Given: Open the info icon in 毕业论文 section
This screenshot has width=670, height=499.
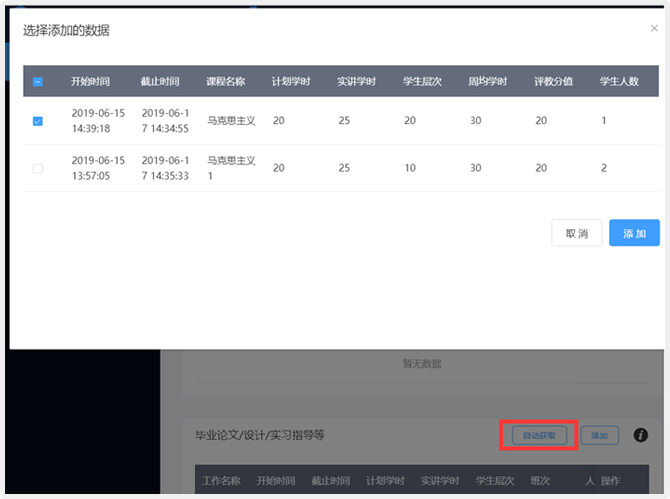Looking at the screenshot, I should tap(640, 435).
